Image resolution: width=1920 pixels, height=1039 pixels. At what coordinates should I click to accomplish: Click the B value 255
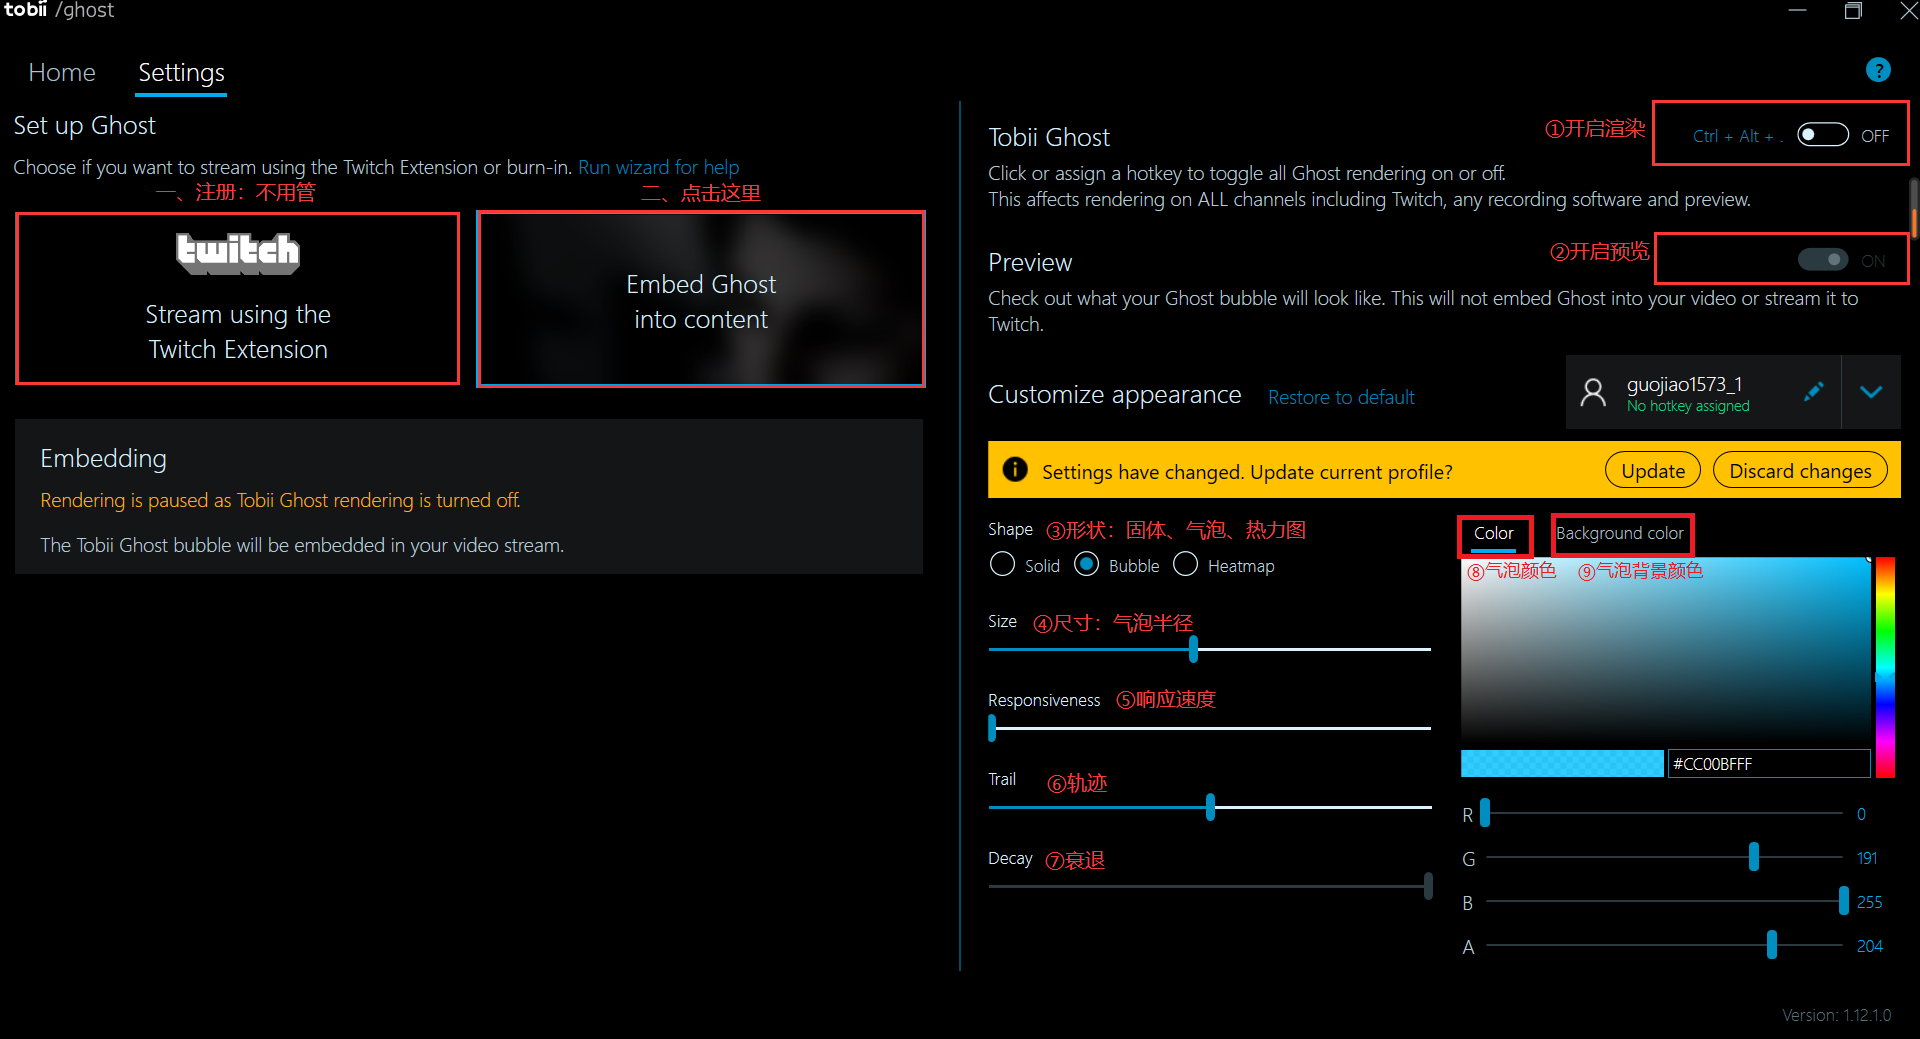coord(1870,902)
